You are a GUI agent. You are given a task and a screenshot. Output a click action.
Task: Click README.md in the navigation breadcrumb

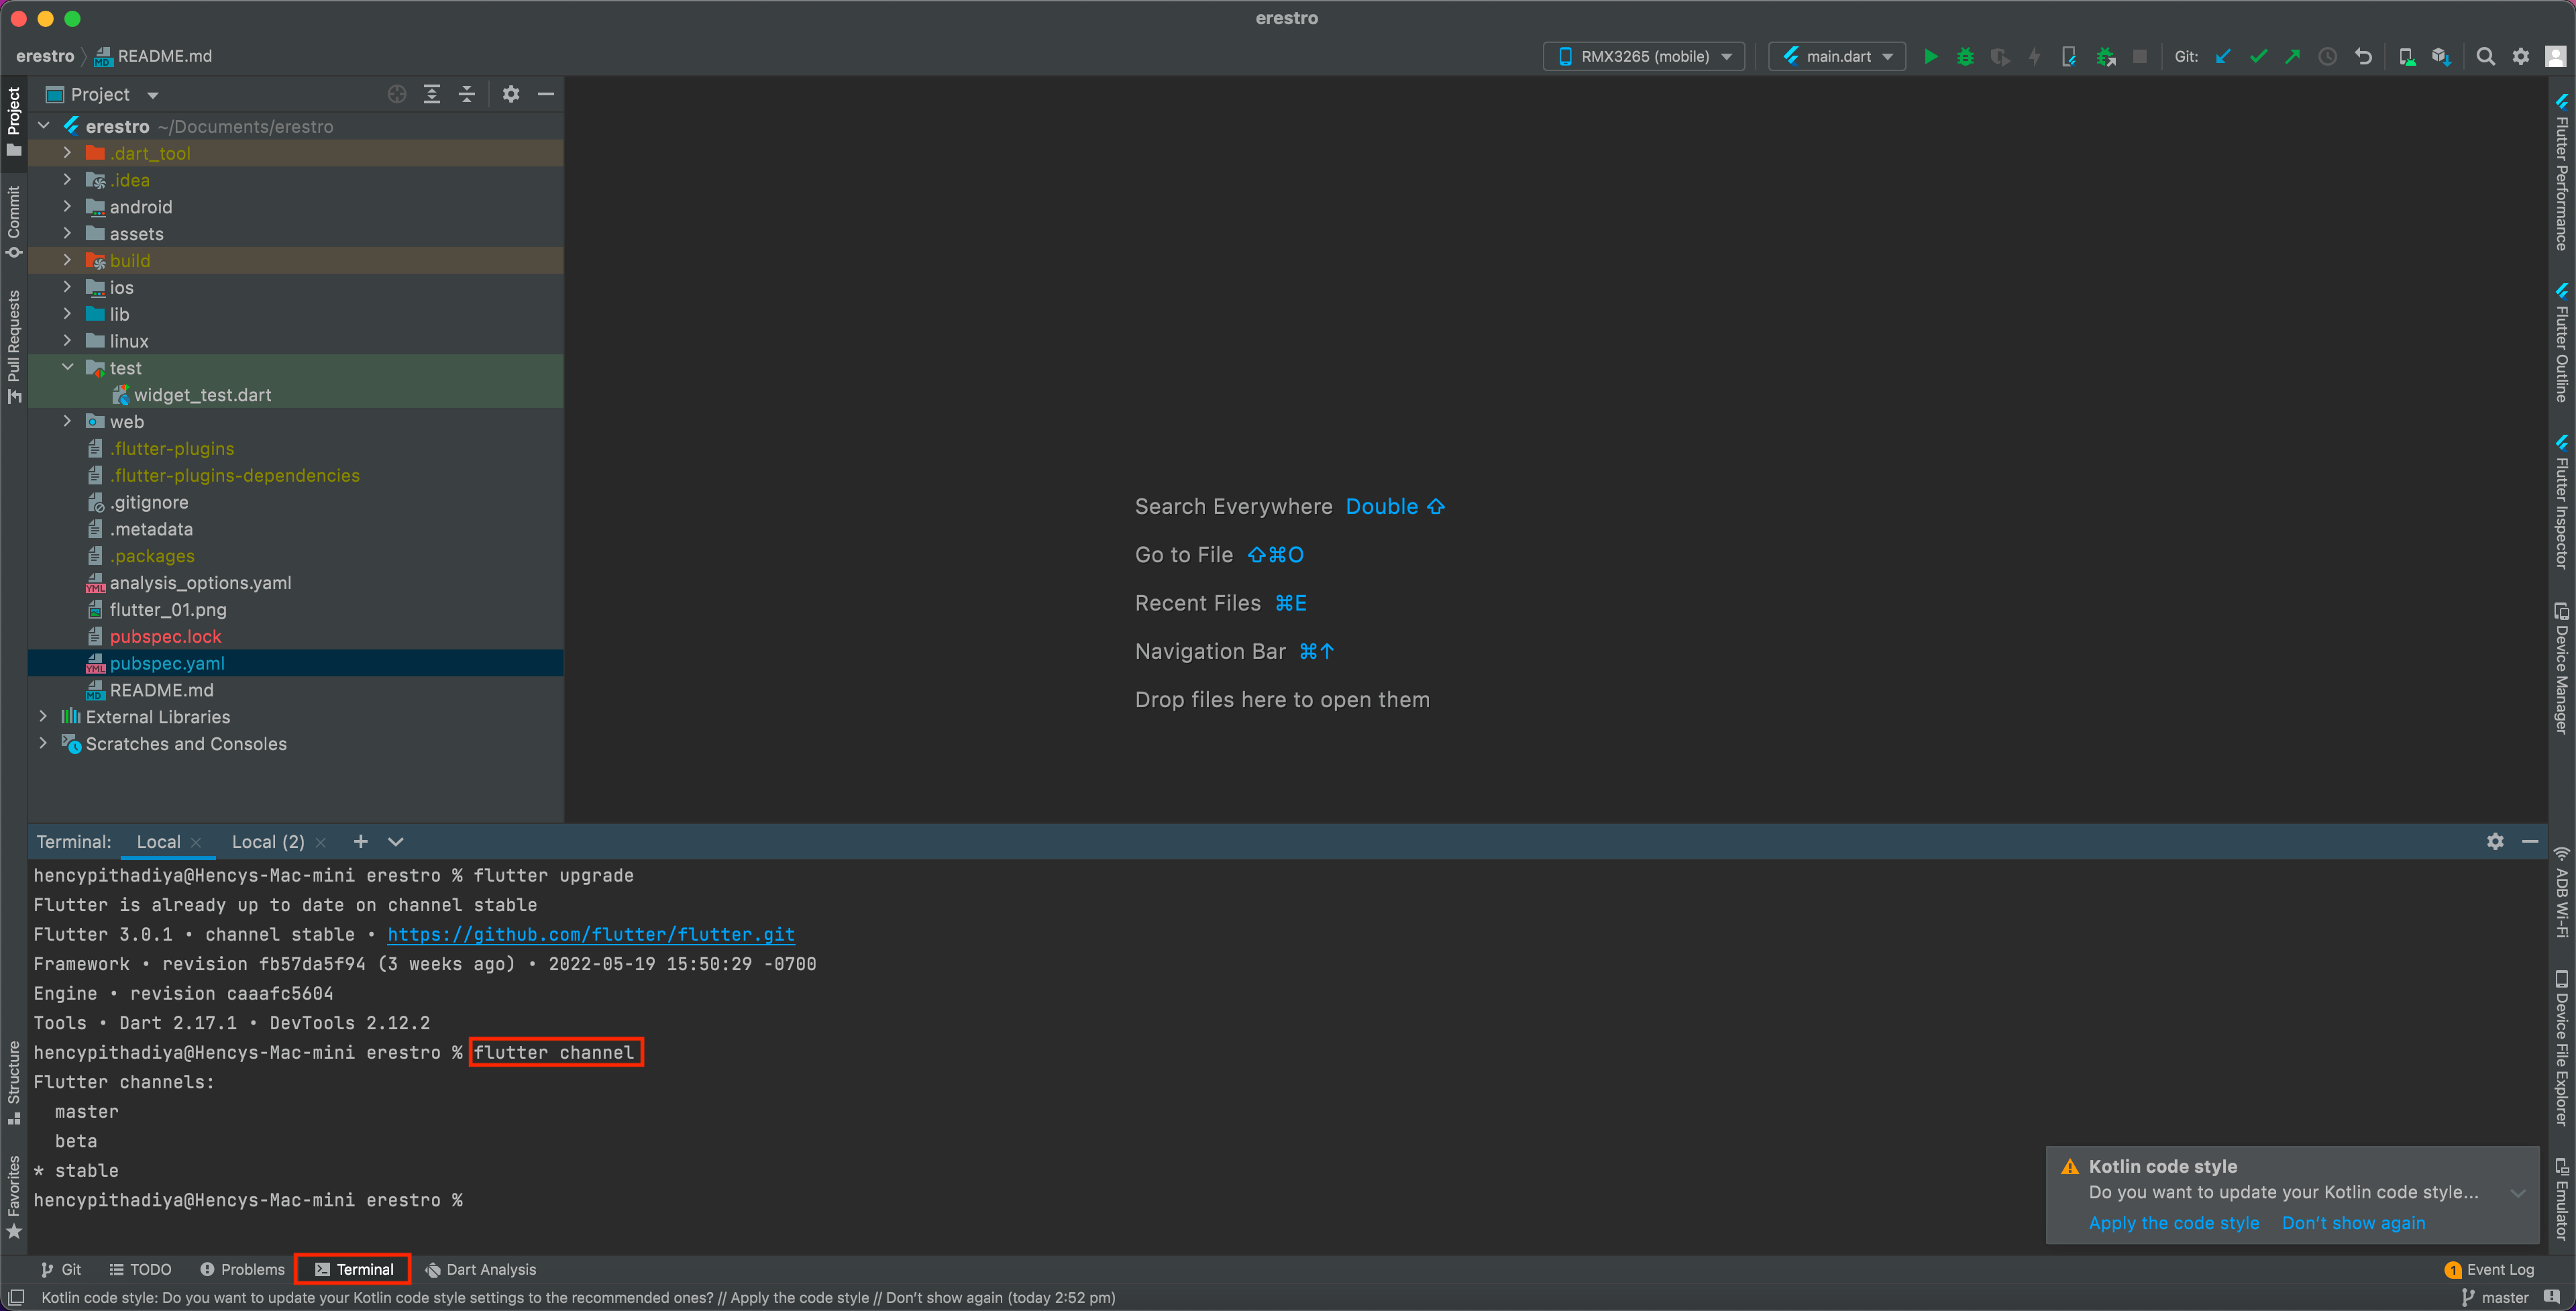coord(153,56)
